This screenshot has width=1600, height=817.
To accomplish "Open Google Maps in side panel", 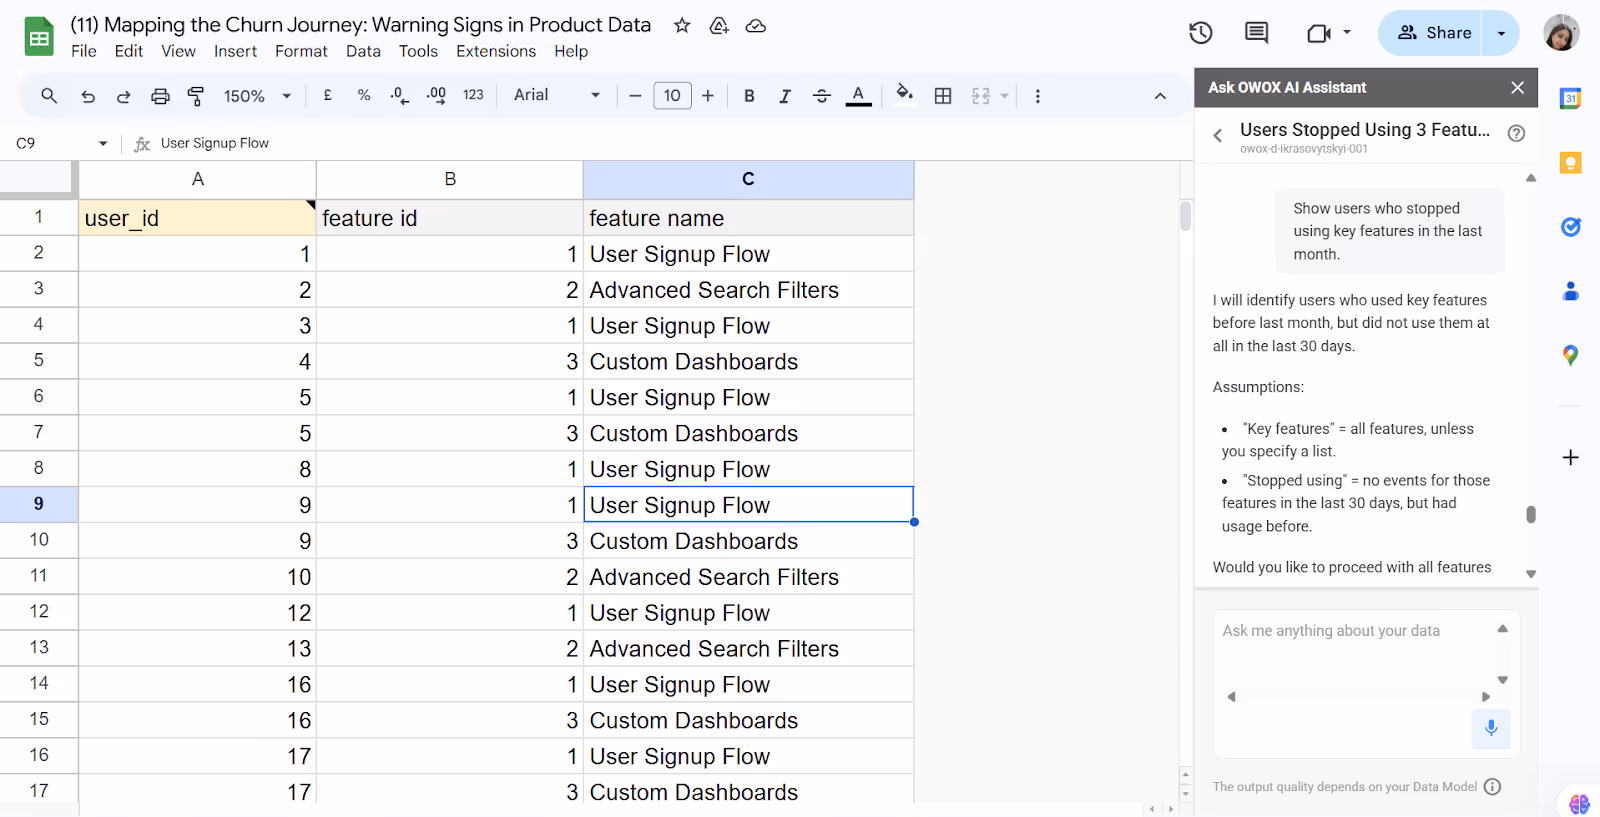I will [1570, 355].
